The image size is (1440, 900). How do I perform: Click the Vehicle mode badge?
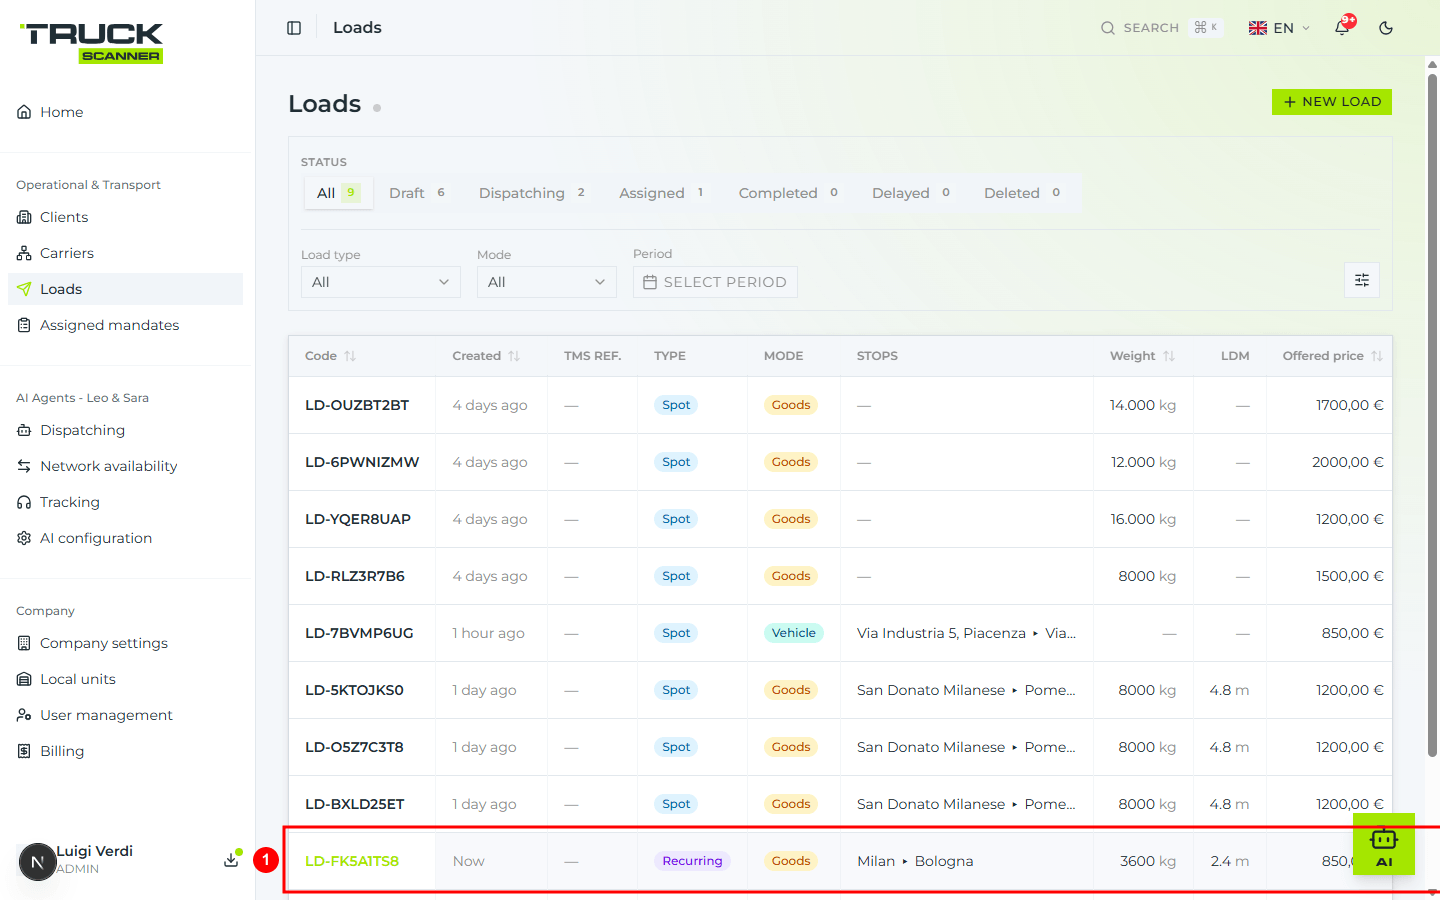click(x=794, y=633)
